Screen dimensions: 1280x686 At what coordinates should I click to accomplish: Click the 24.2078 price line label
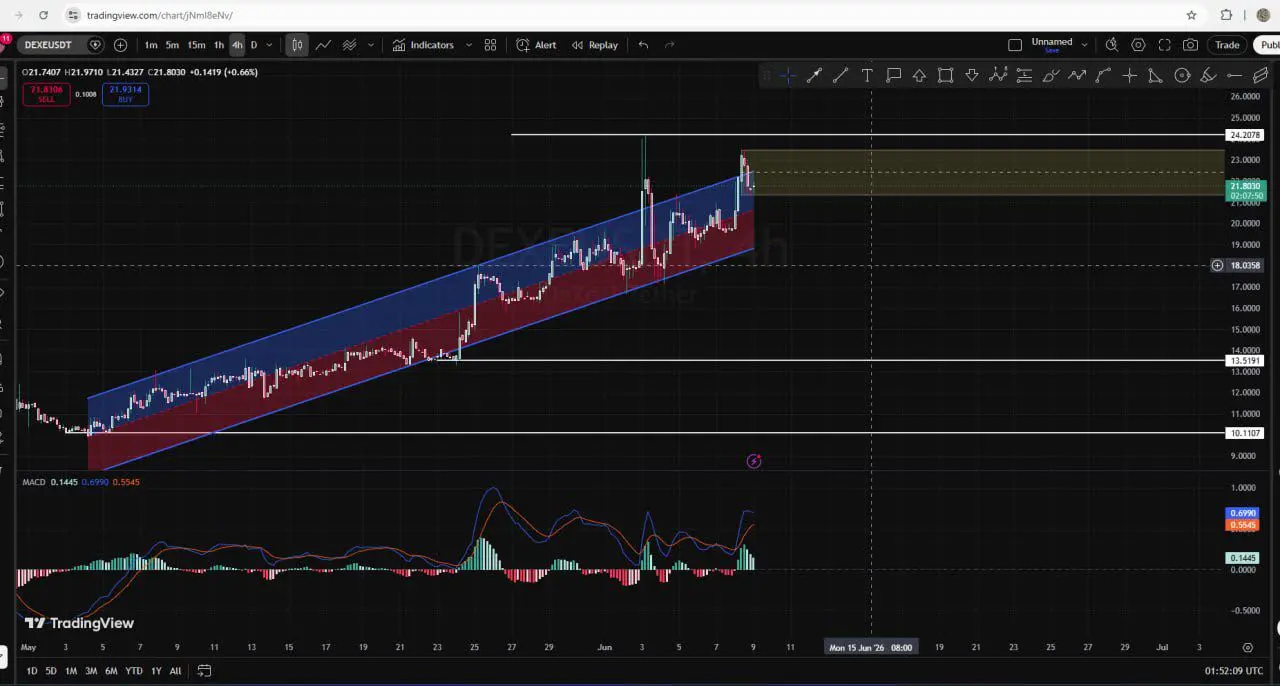tap(1245, 135)
